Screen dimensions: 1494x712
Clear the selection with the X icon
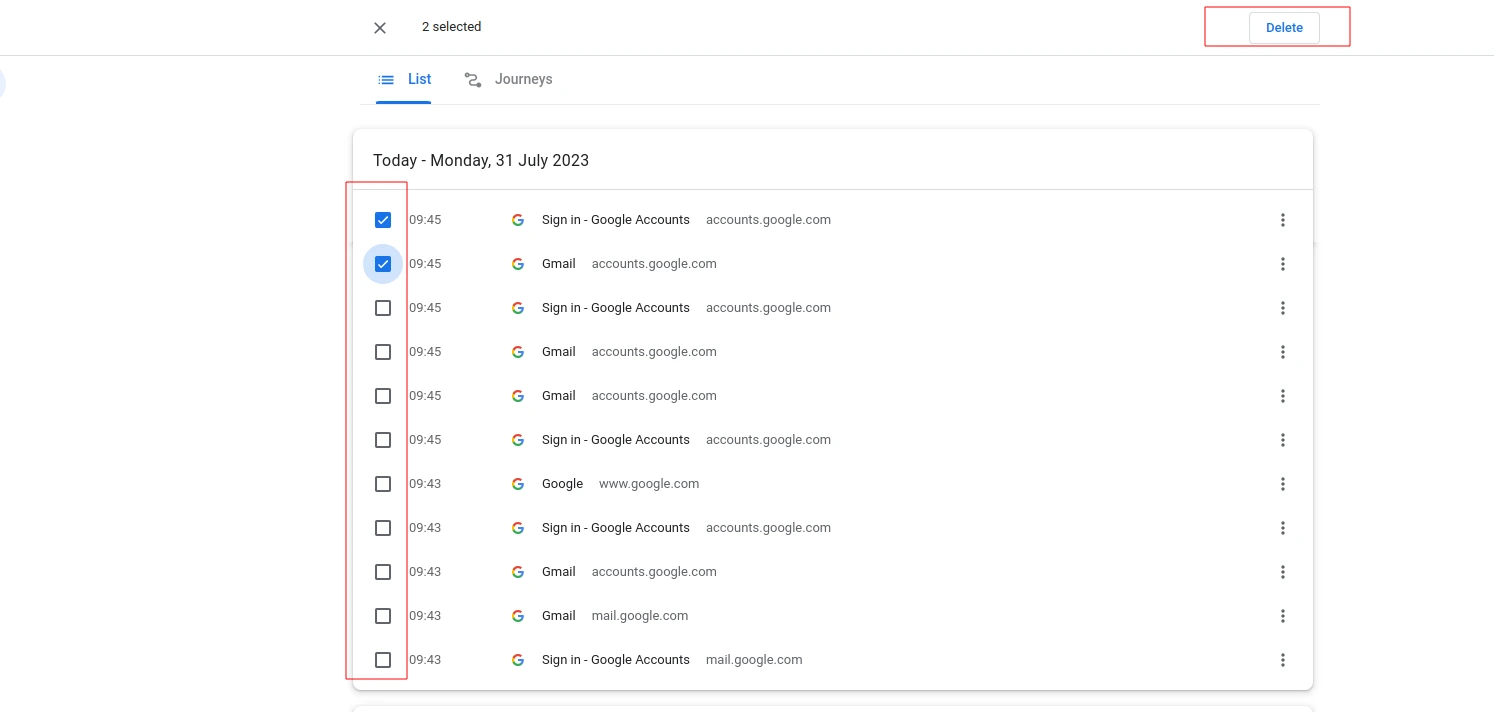pos(380,28)
